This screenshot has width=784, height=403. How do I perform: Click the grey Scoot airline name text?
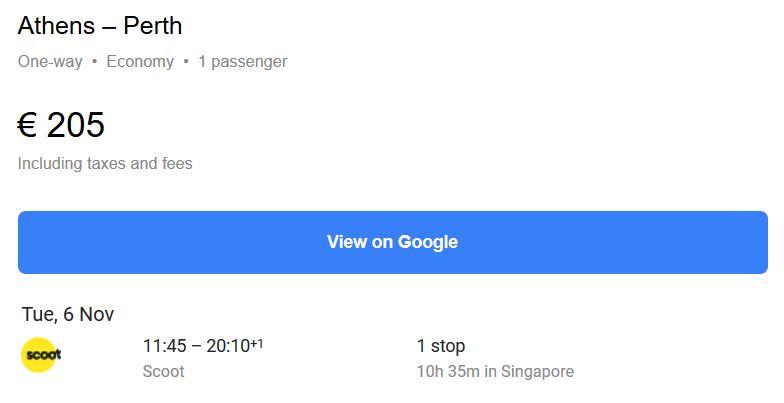(x=164, y=372)
